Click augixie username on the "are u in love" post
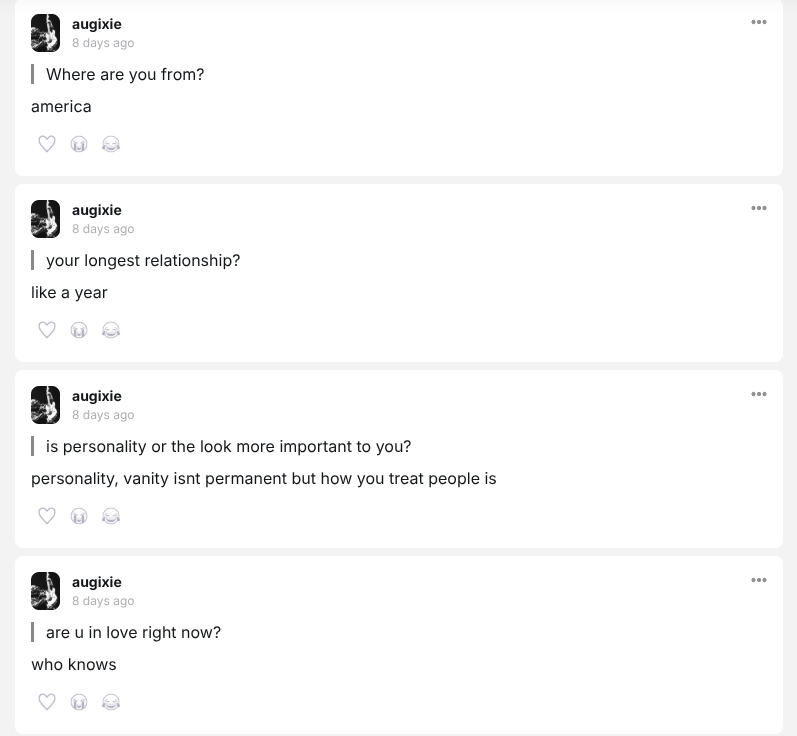 pyautogui.click(x=97, y=582)
